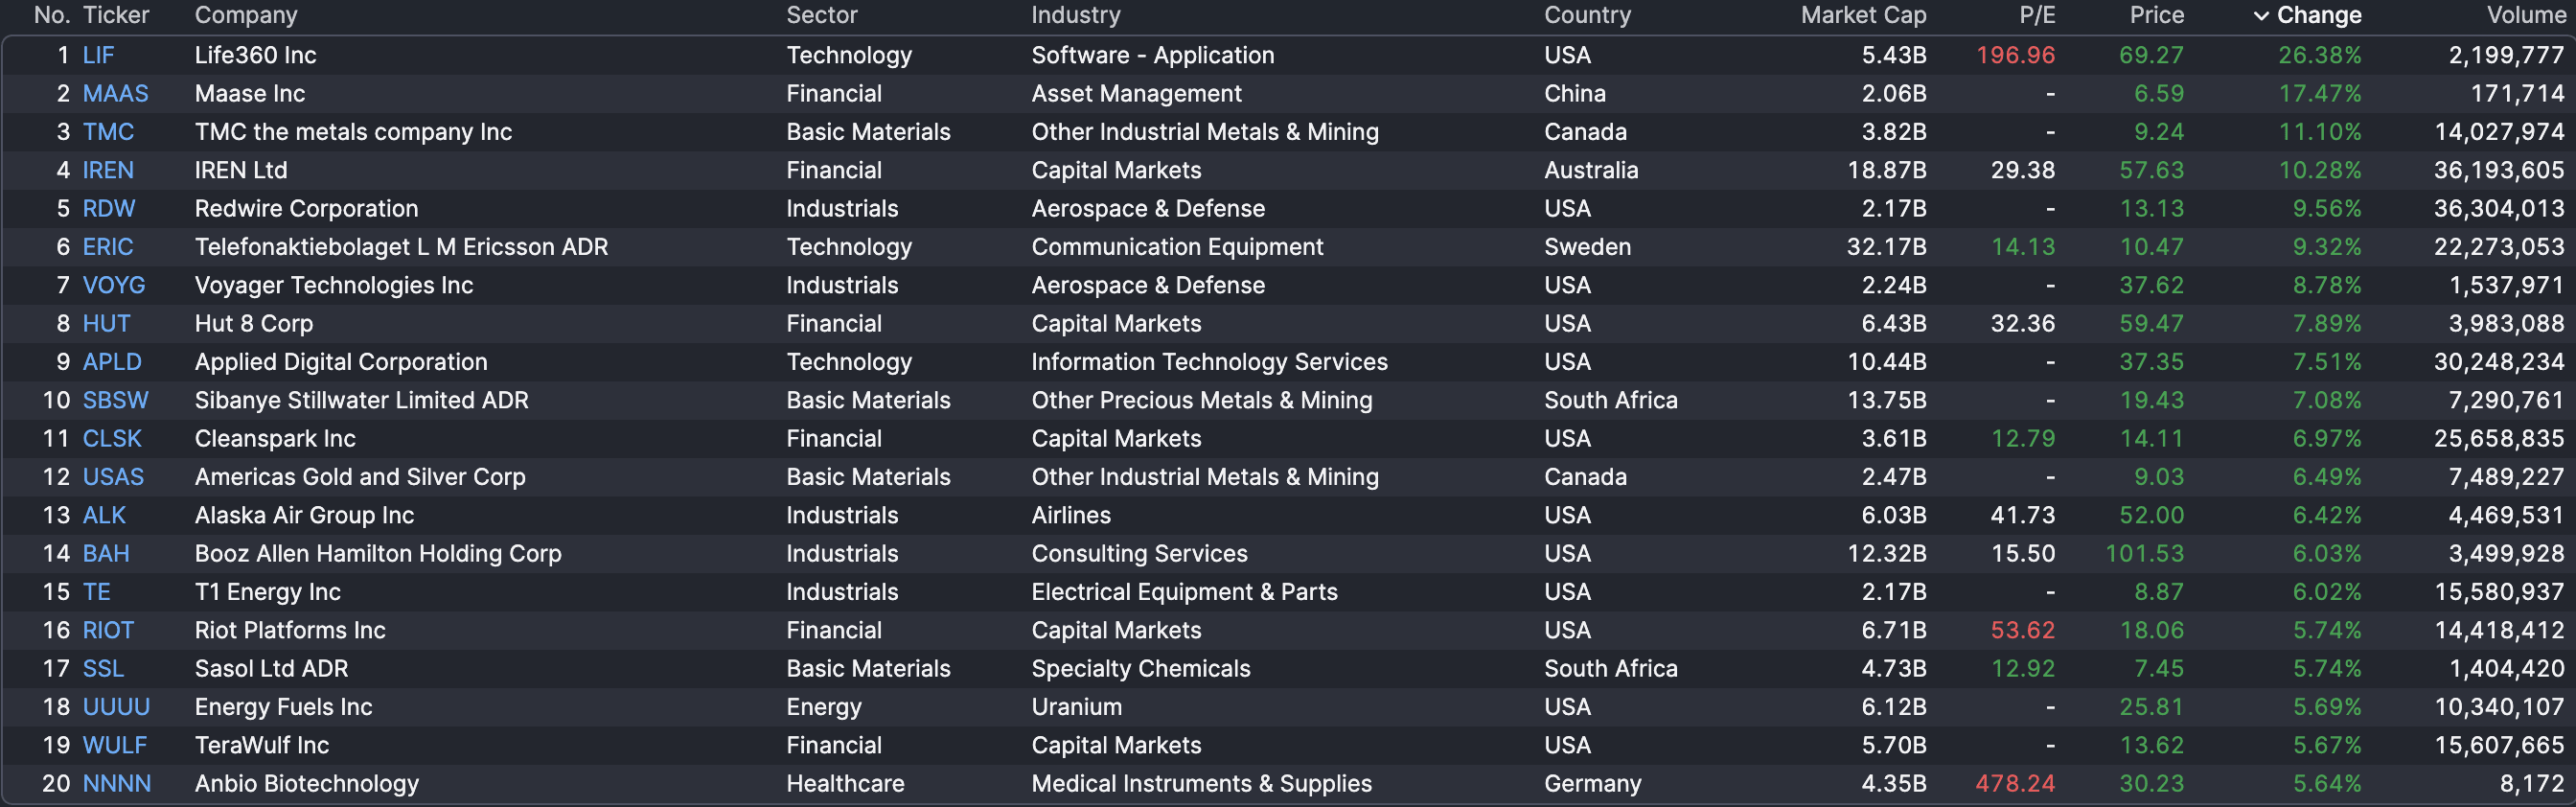This screenshot has width=2576, height=807.
Task: Sort the table by Sector column
Action: 821,15
